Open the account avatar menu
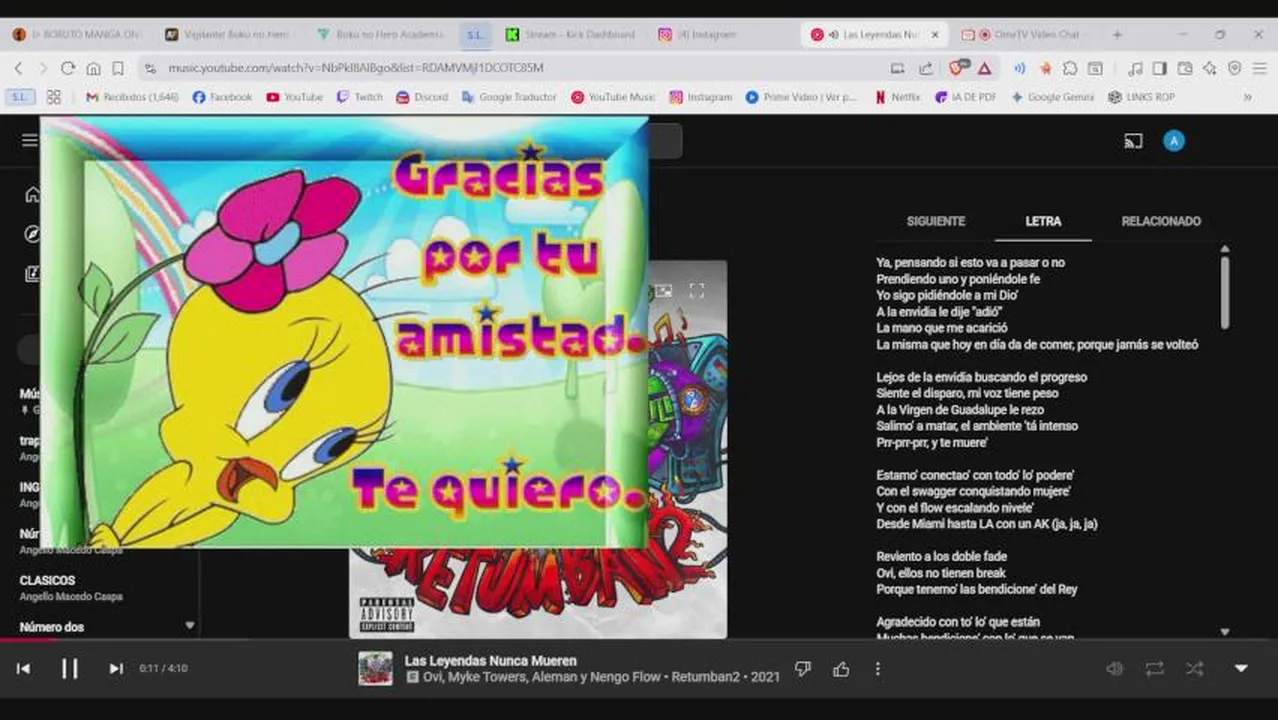1278x720 pixels. pos(1174,141)
